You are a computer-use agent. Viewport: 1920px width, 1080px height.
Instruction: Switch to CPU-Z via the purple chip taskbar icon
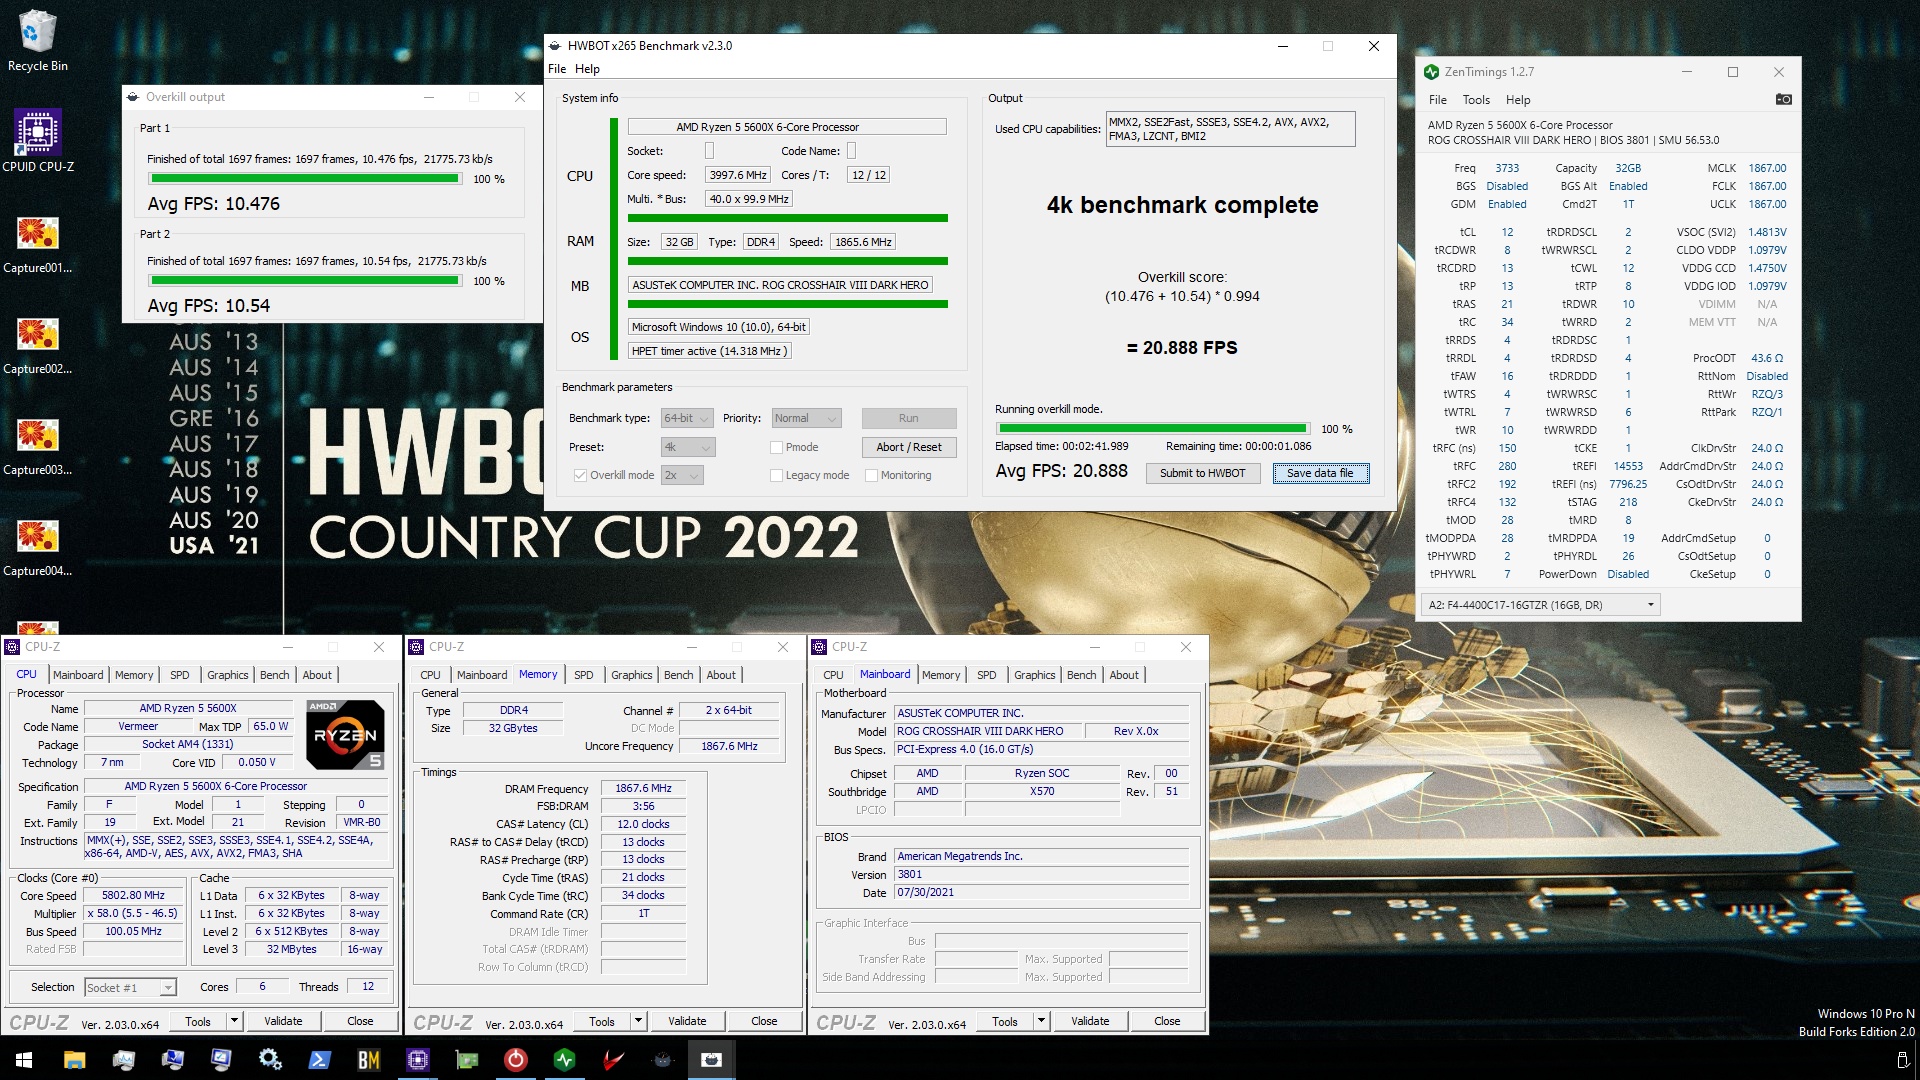417,1060
